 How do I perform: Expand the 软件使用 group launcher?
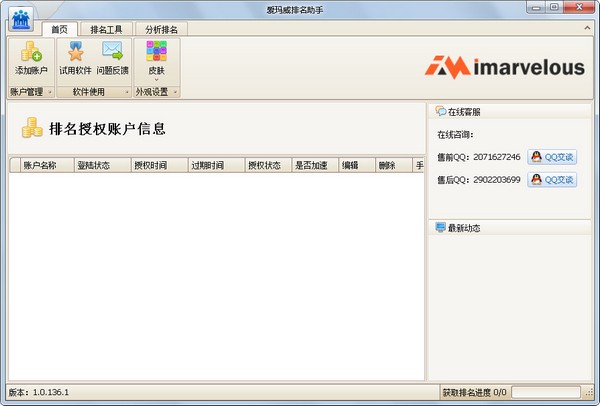coord(127,92)
